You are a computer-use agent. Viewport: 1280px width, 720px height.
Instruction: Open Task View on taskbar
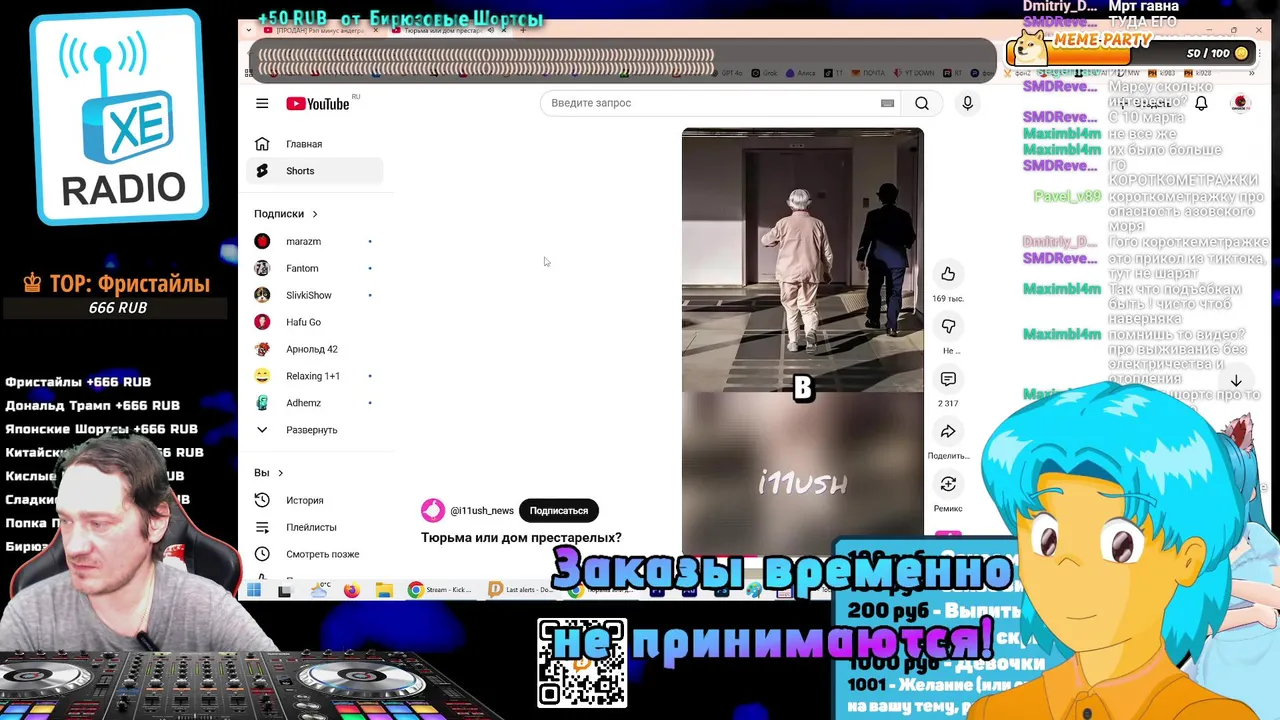285,590
